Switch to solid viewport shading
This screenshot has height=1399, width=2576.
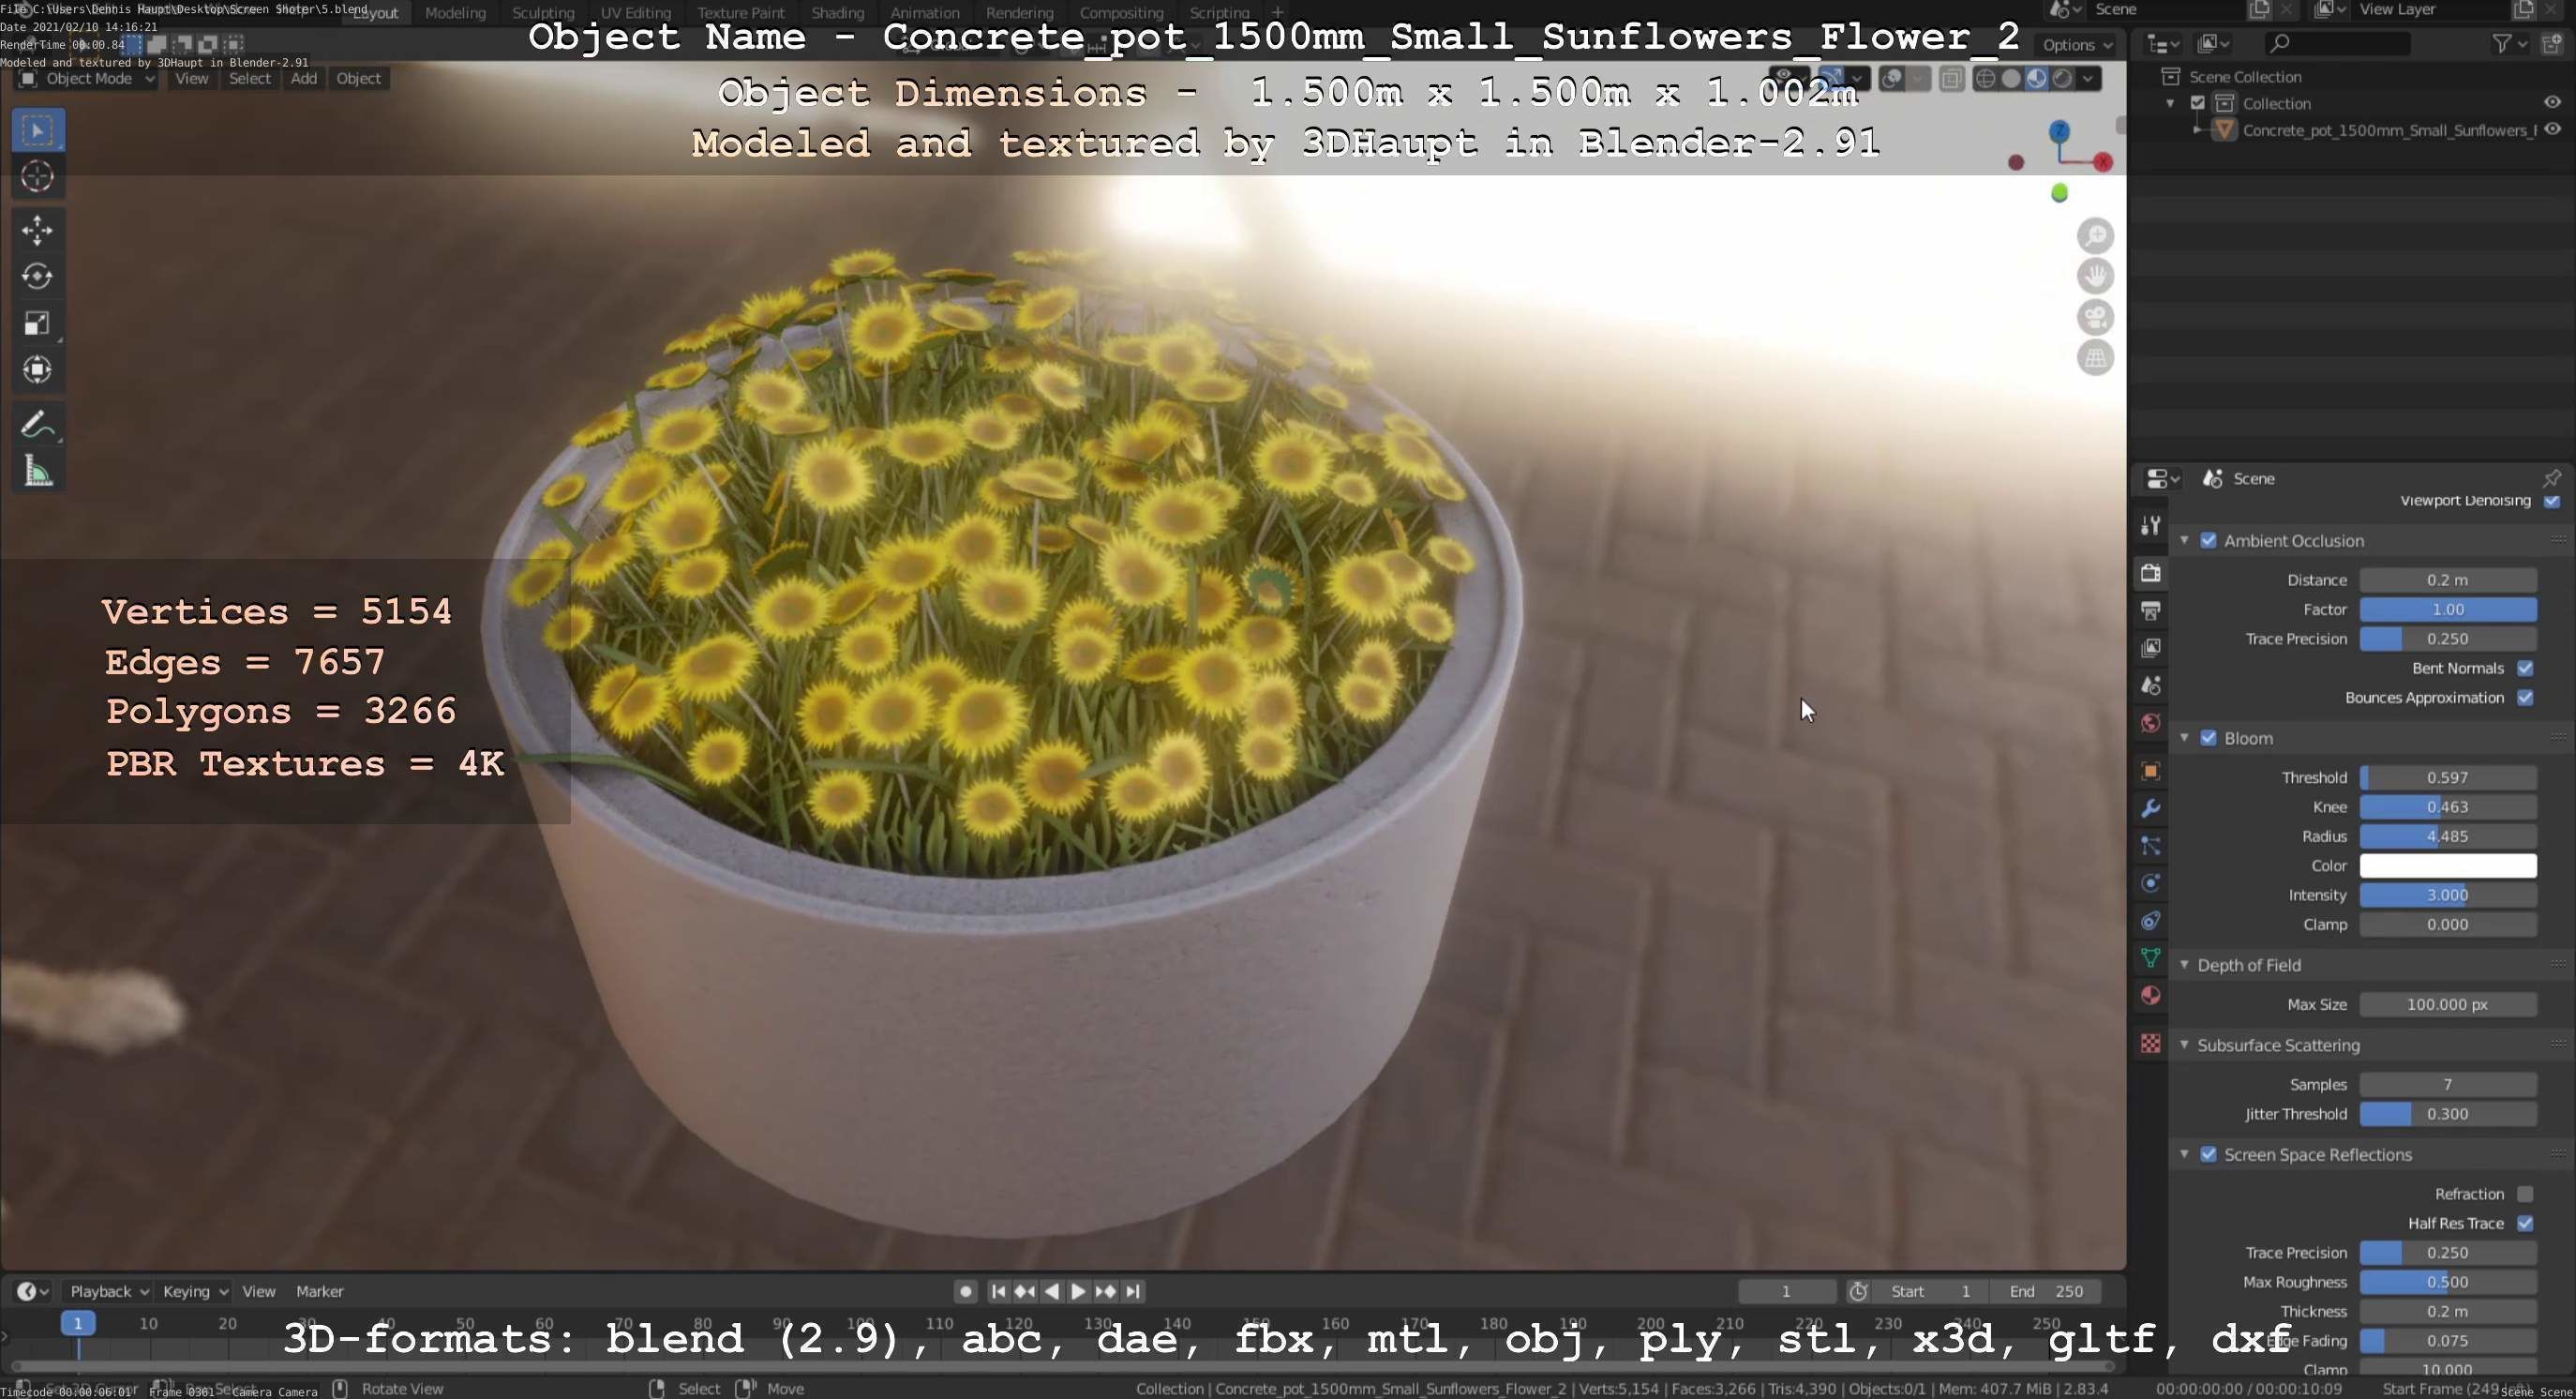2011,79
